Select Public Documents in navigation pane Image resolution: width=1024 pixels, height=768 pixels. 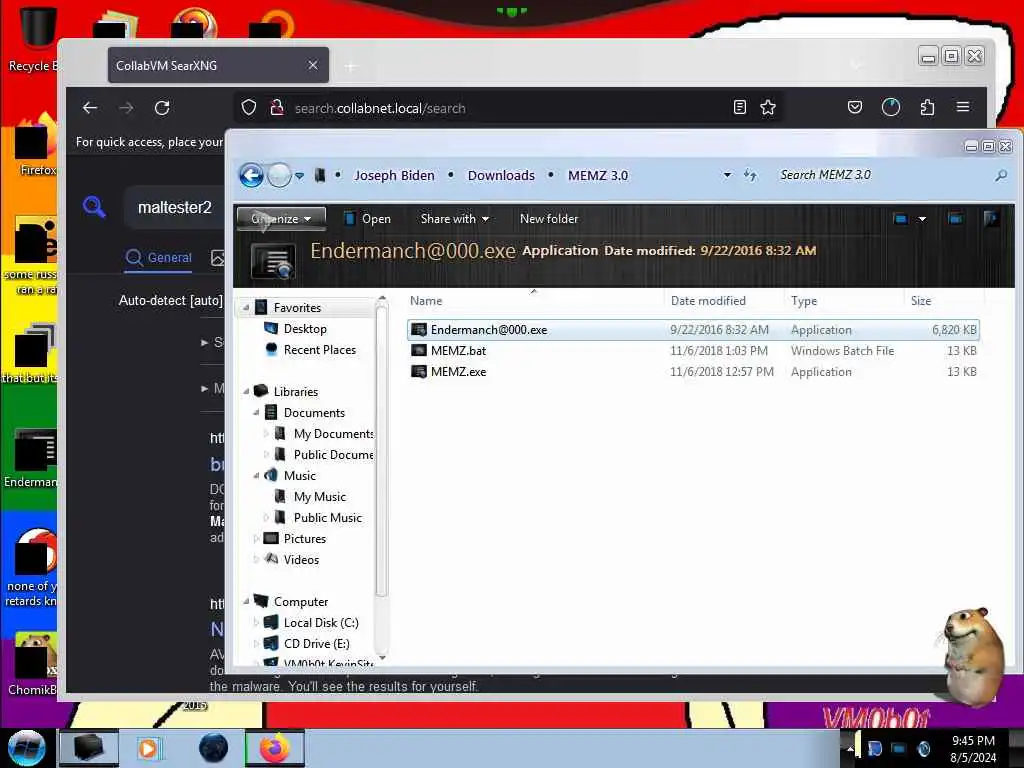point(333,455)
